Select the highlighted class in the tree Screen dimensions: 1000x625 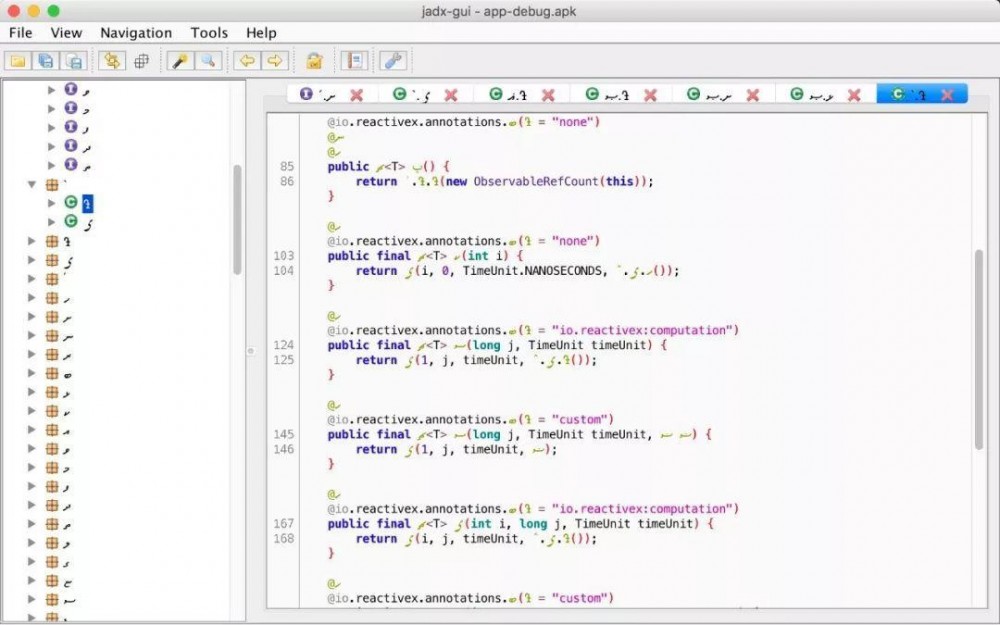[x=87, y=203]
